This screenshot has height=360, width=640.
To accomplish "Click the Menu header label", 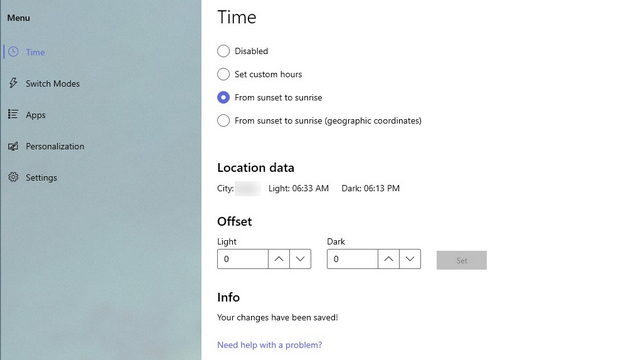I will pos(18,18).
